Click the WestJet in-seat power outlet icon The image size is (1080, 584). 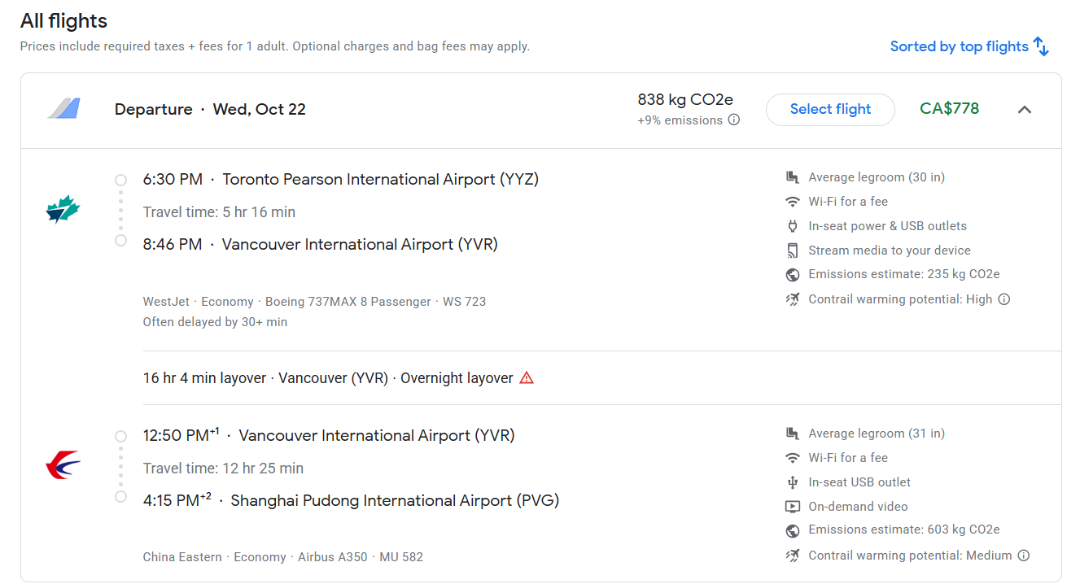click(x=792, y=226)
